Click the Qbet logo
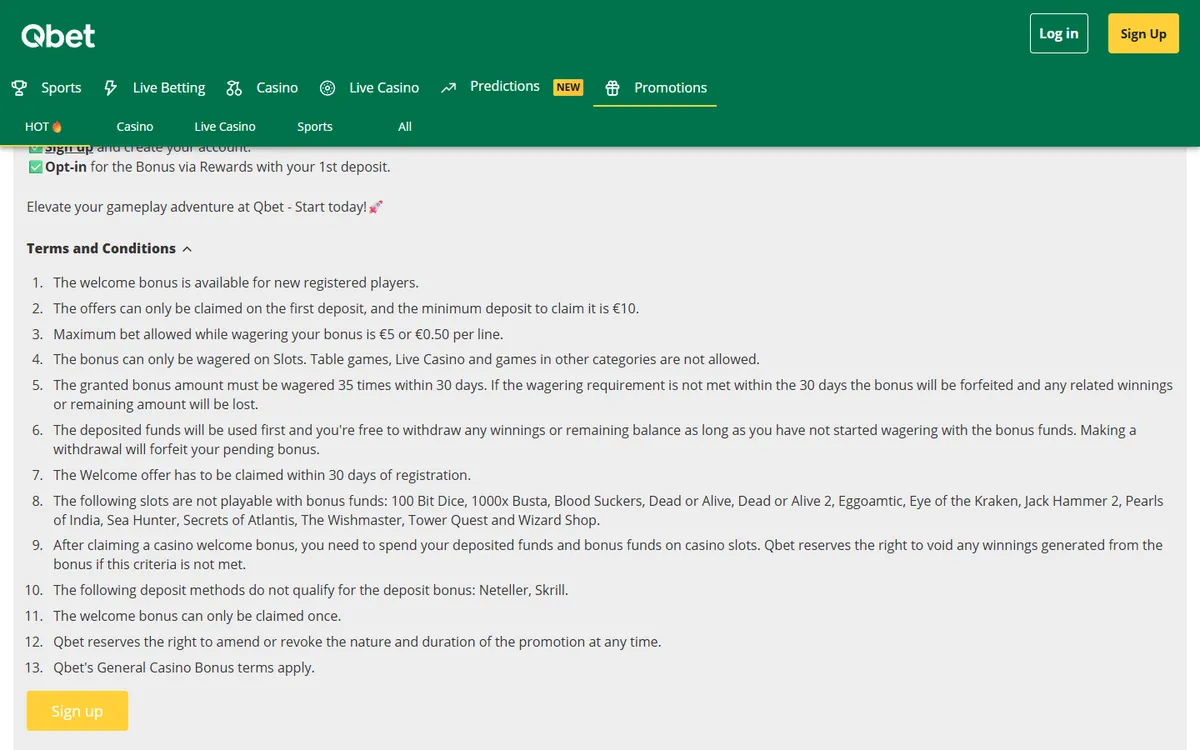 (x=58, y=36)
